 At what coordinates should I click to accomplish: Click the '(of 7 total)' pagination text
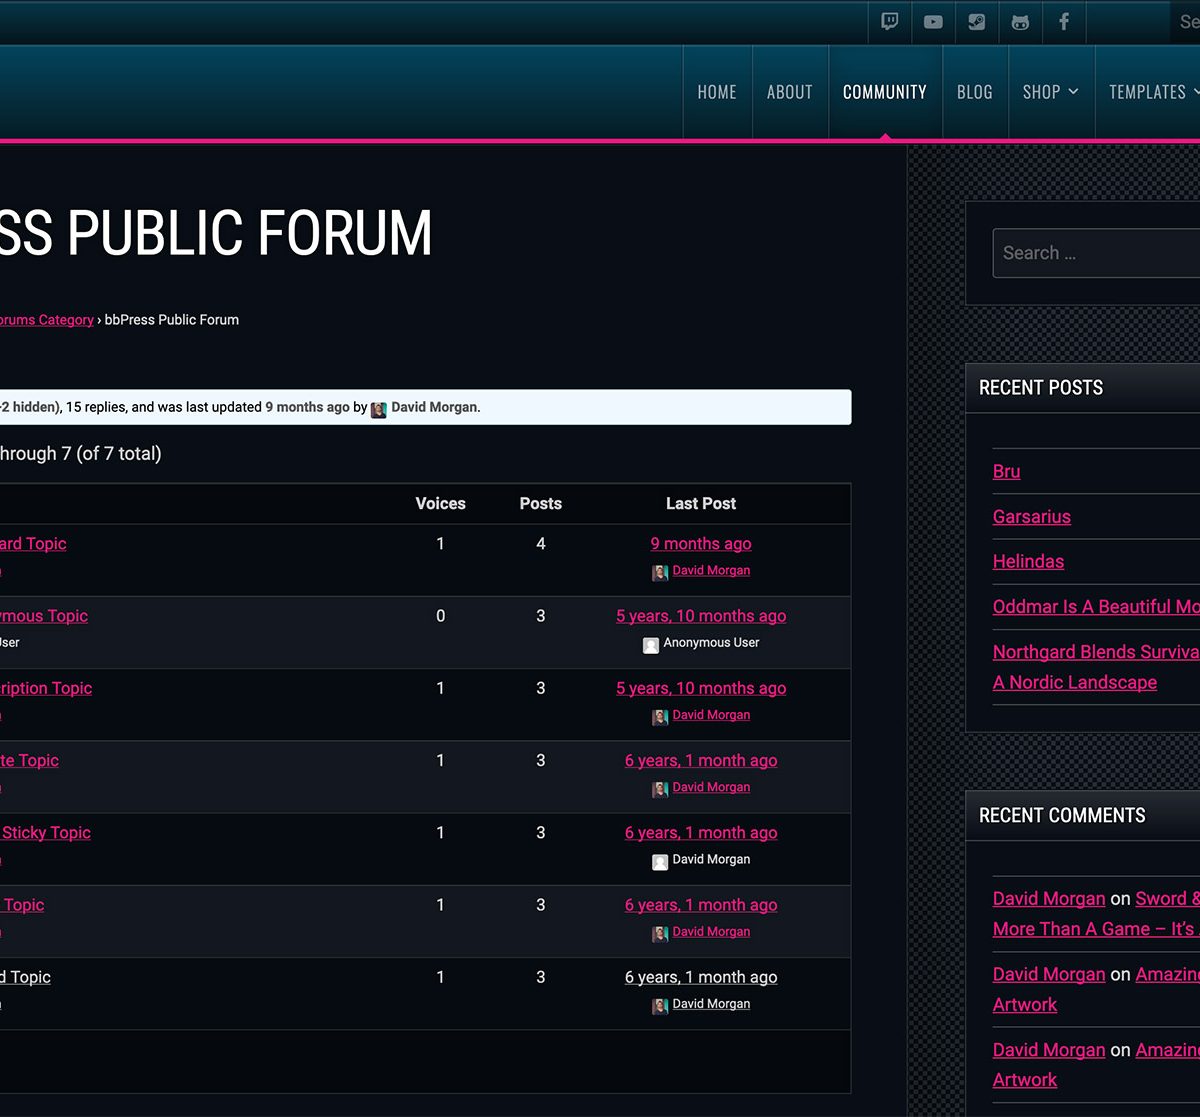point(119,453)
